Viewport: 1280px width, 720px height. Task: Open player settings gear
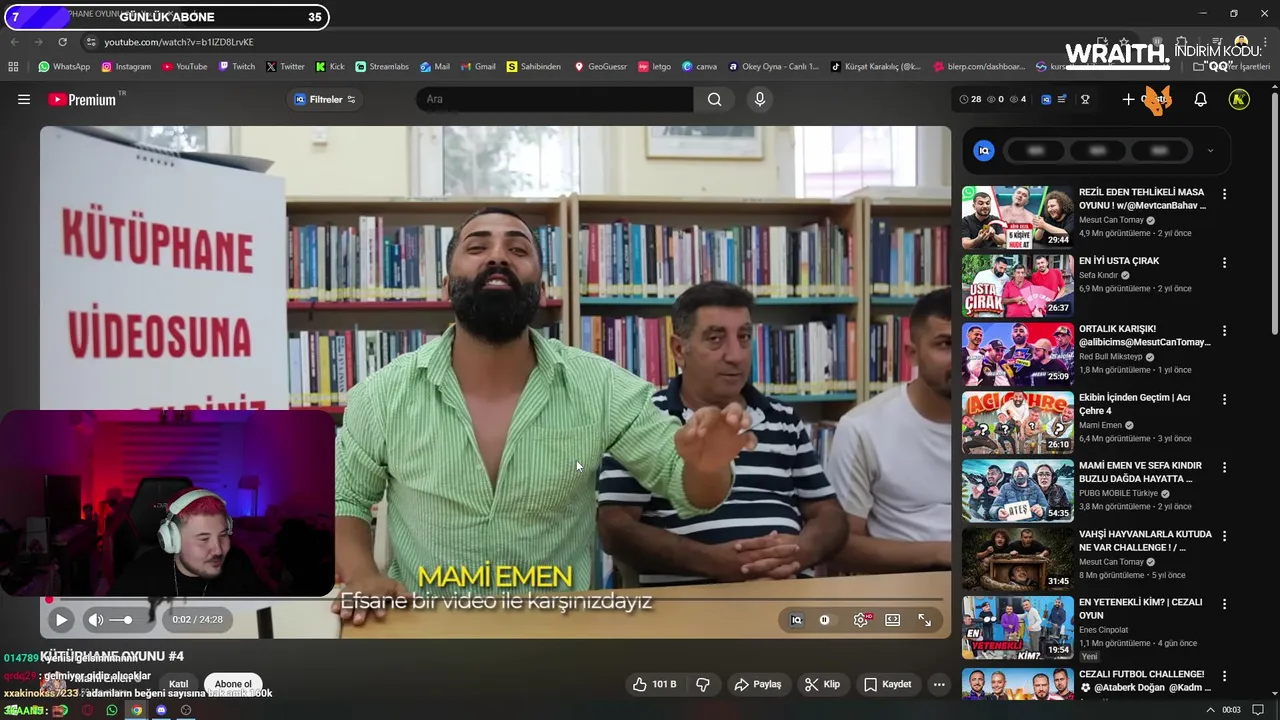pyautogui.click(x=860, y=620)
